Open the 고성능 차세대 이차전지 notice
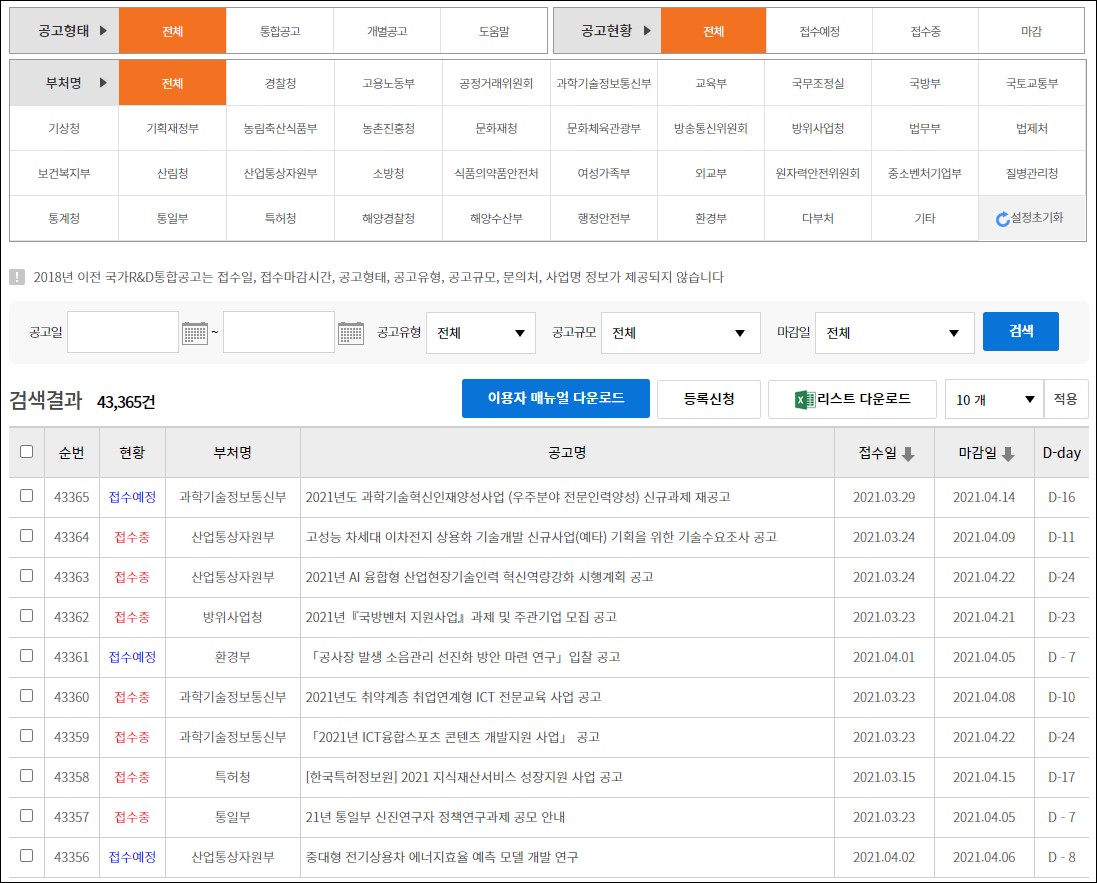The width and height of the screenshot is (1097, 883). click(541, 537)
